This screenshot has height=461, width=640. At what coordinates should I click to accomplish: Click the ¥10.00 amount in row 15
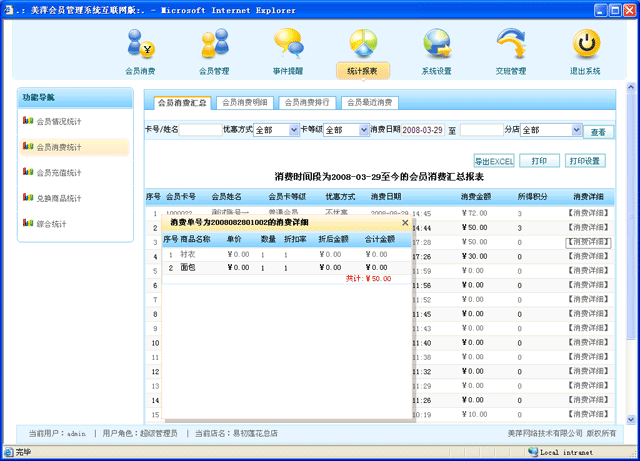click(x=475, y=414)
